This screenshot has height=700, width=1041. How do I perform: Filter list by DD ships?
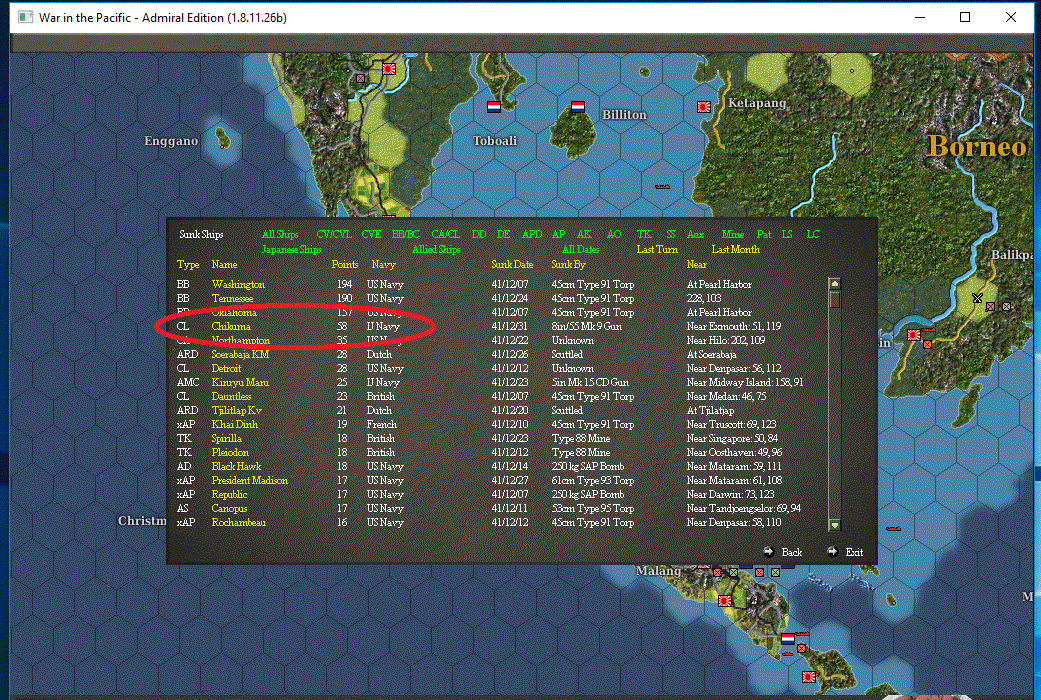(479, 234)
